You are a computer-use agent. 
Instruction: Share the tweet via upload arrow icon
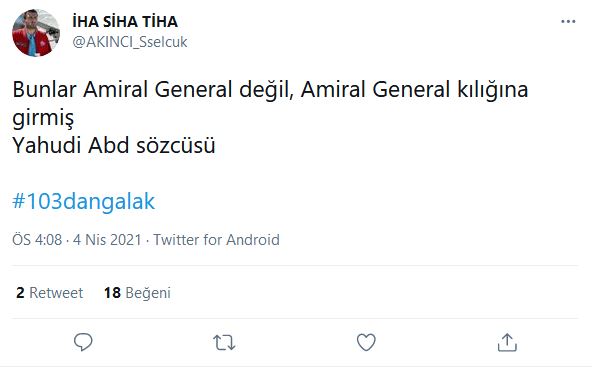(x=507, y=343)
